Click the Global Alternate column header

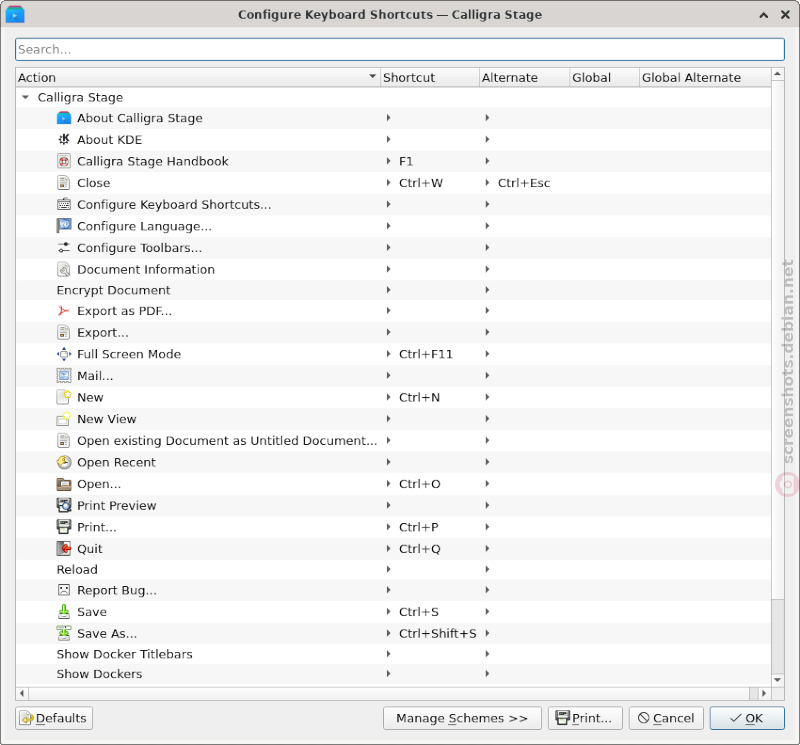click(705, 78)
